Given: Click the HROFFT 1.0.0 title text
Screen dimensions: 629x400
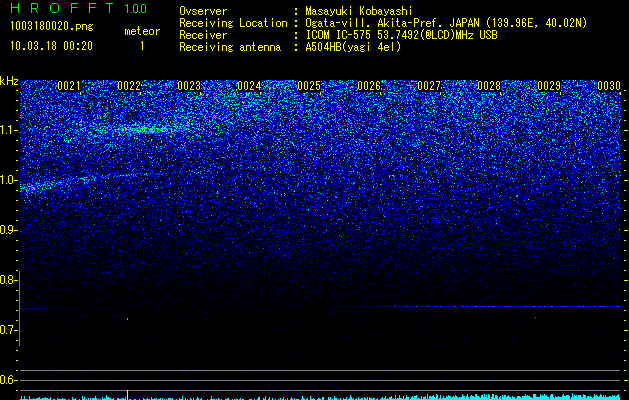Looking at the screenshot, I should click(x=79, y=8).
